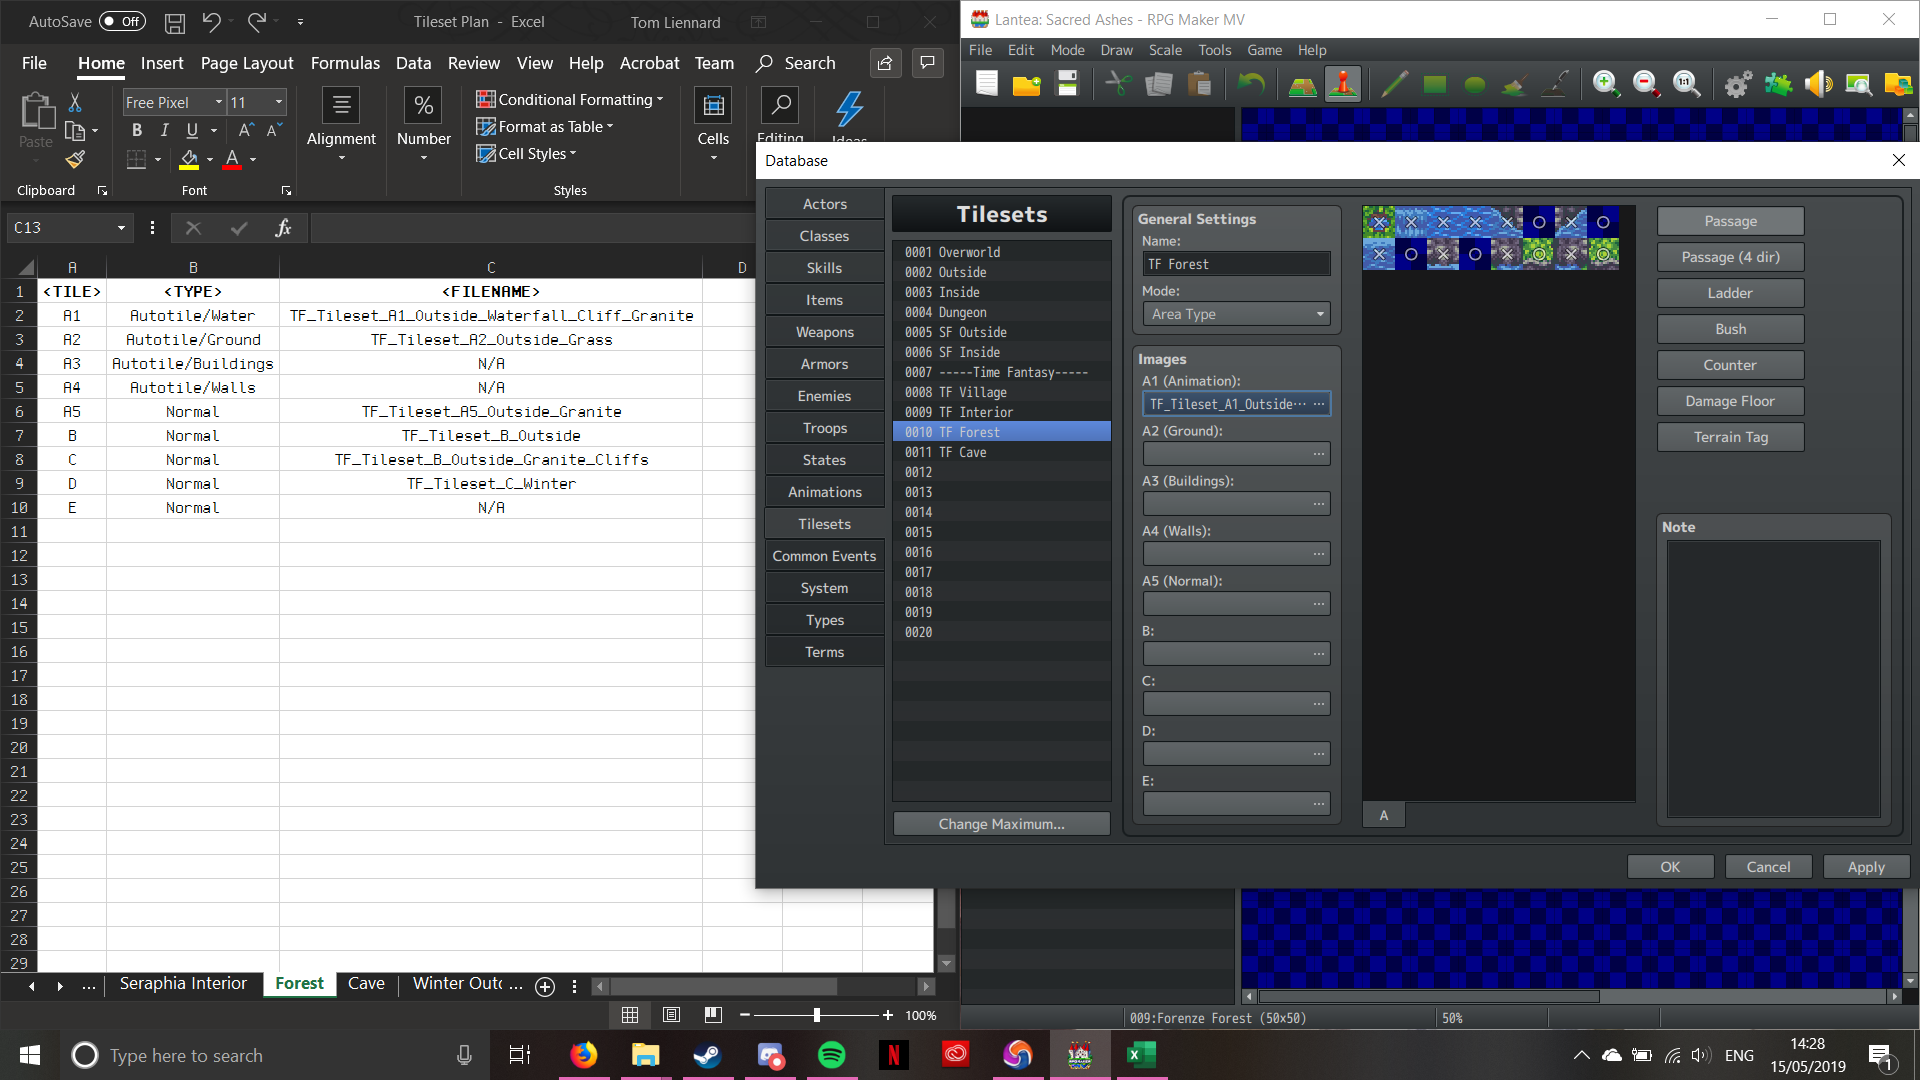Image resolution: width=1920 pixels, height=1080 pixels.
Task: Select the Map edit mode icon
Action: (1302, 85)
